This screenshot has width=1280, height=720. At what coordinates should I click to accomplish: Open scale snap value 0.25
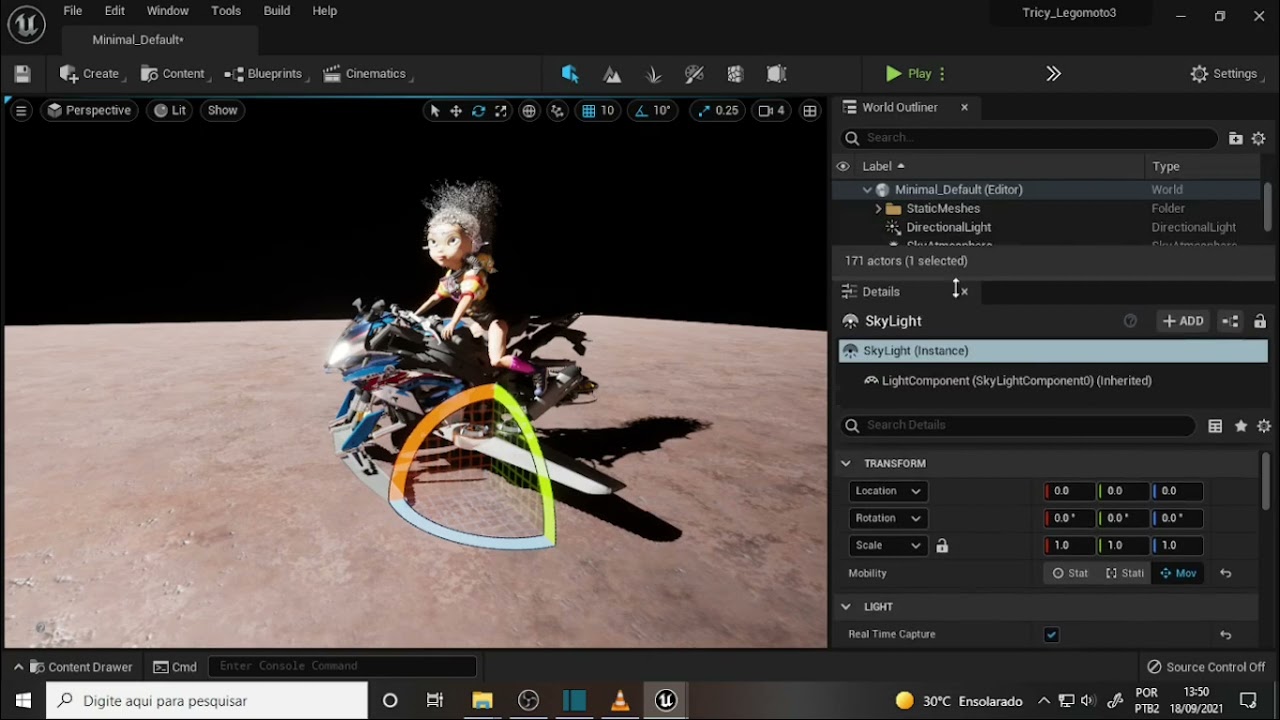pos(727,111)
